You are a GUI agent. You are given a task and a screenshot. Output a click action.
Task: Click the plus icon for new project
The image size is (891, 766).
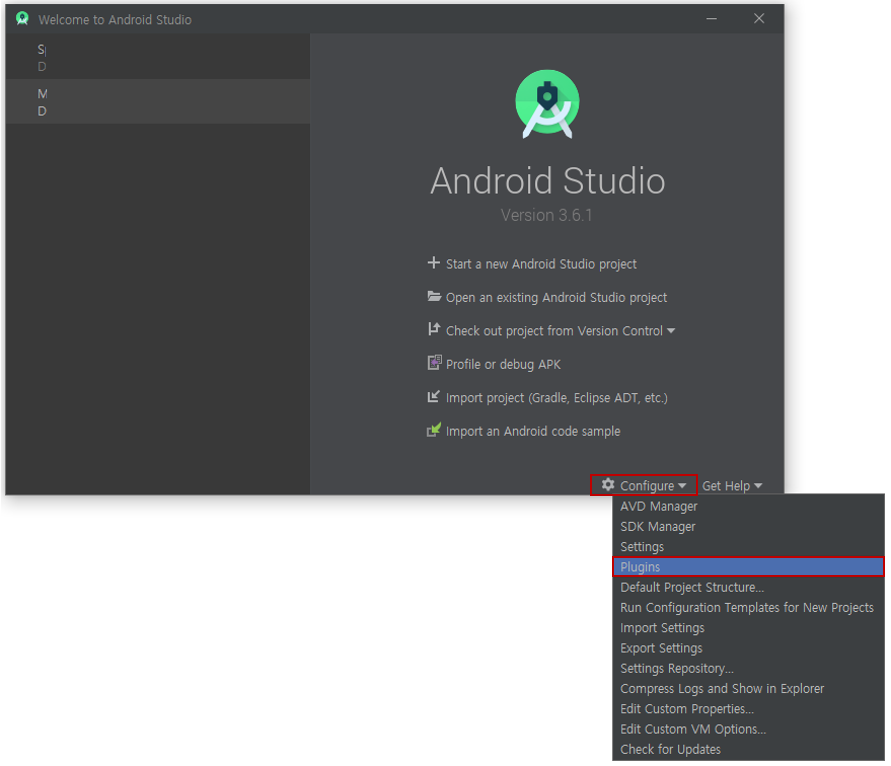[434, 263]
